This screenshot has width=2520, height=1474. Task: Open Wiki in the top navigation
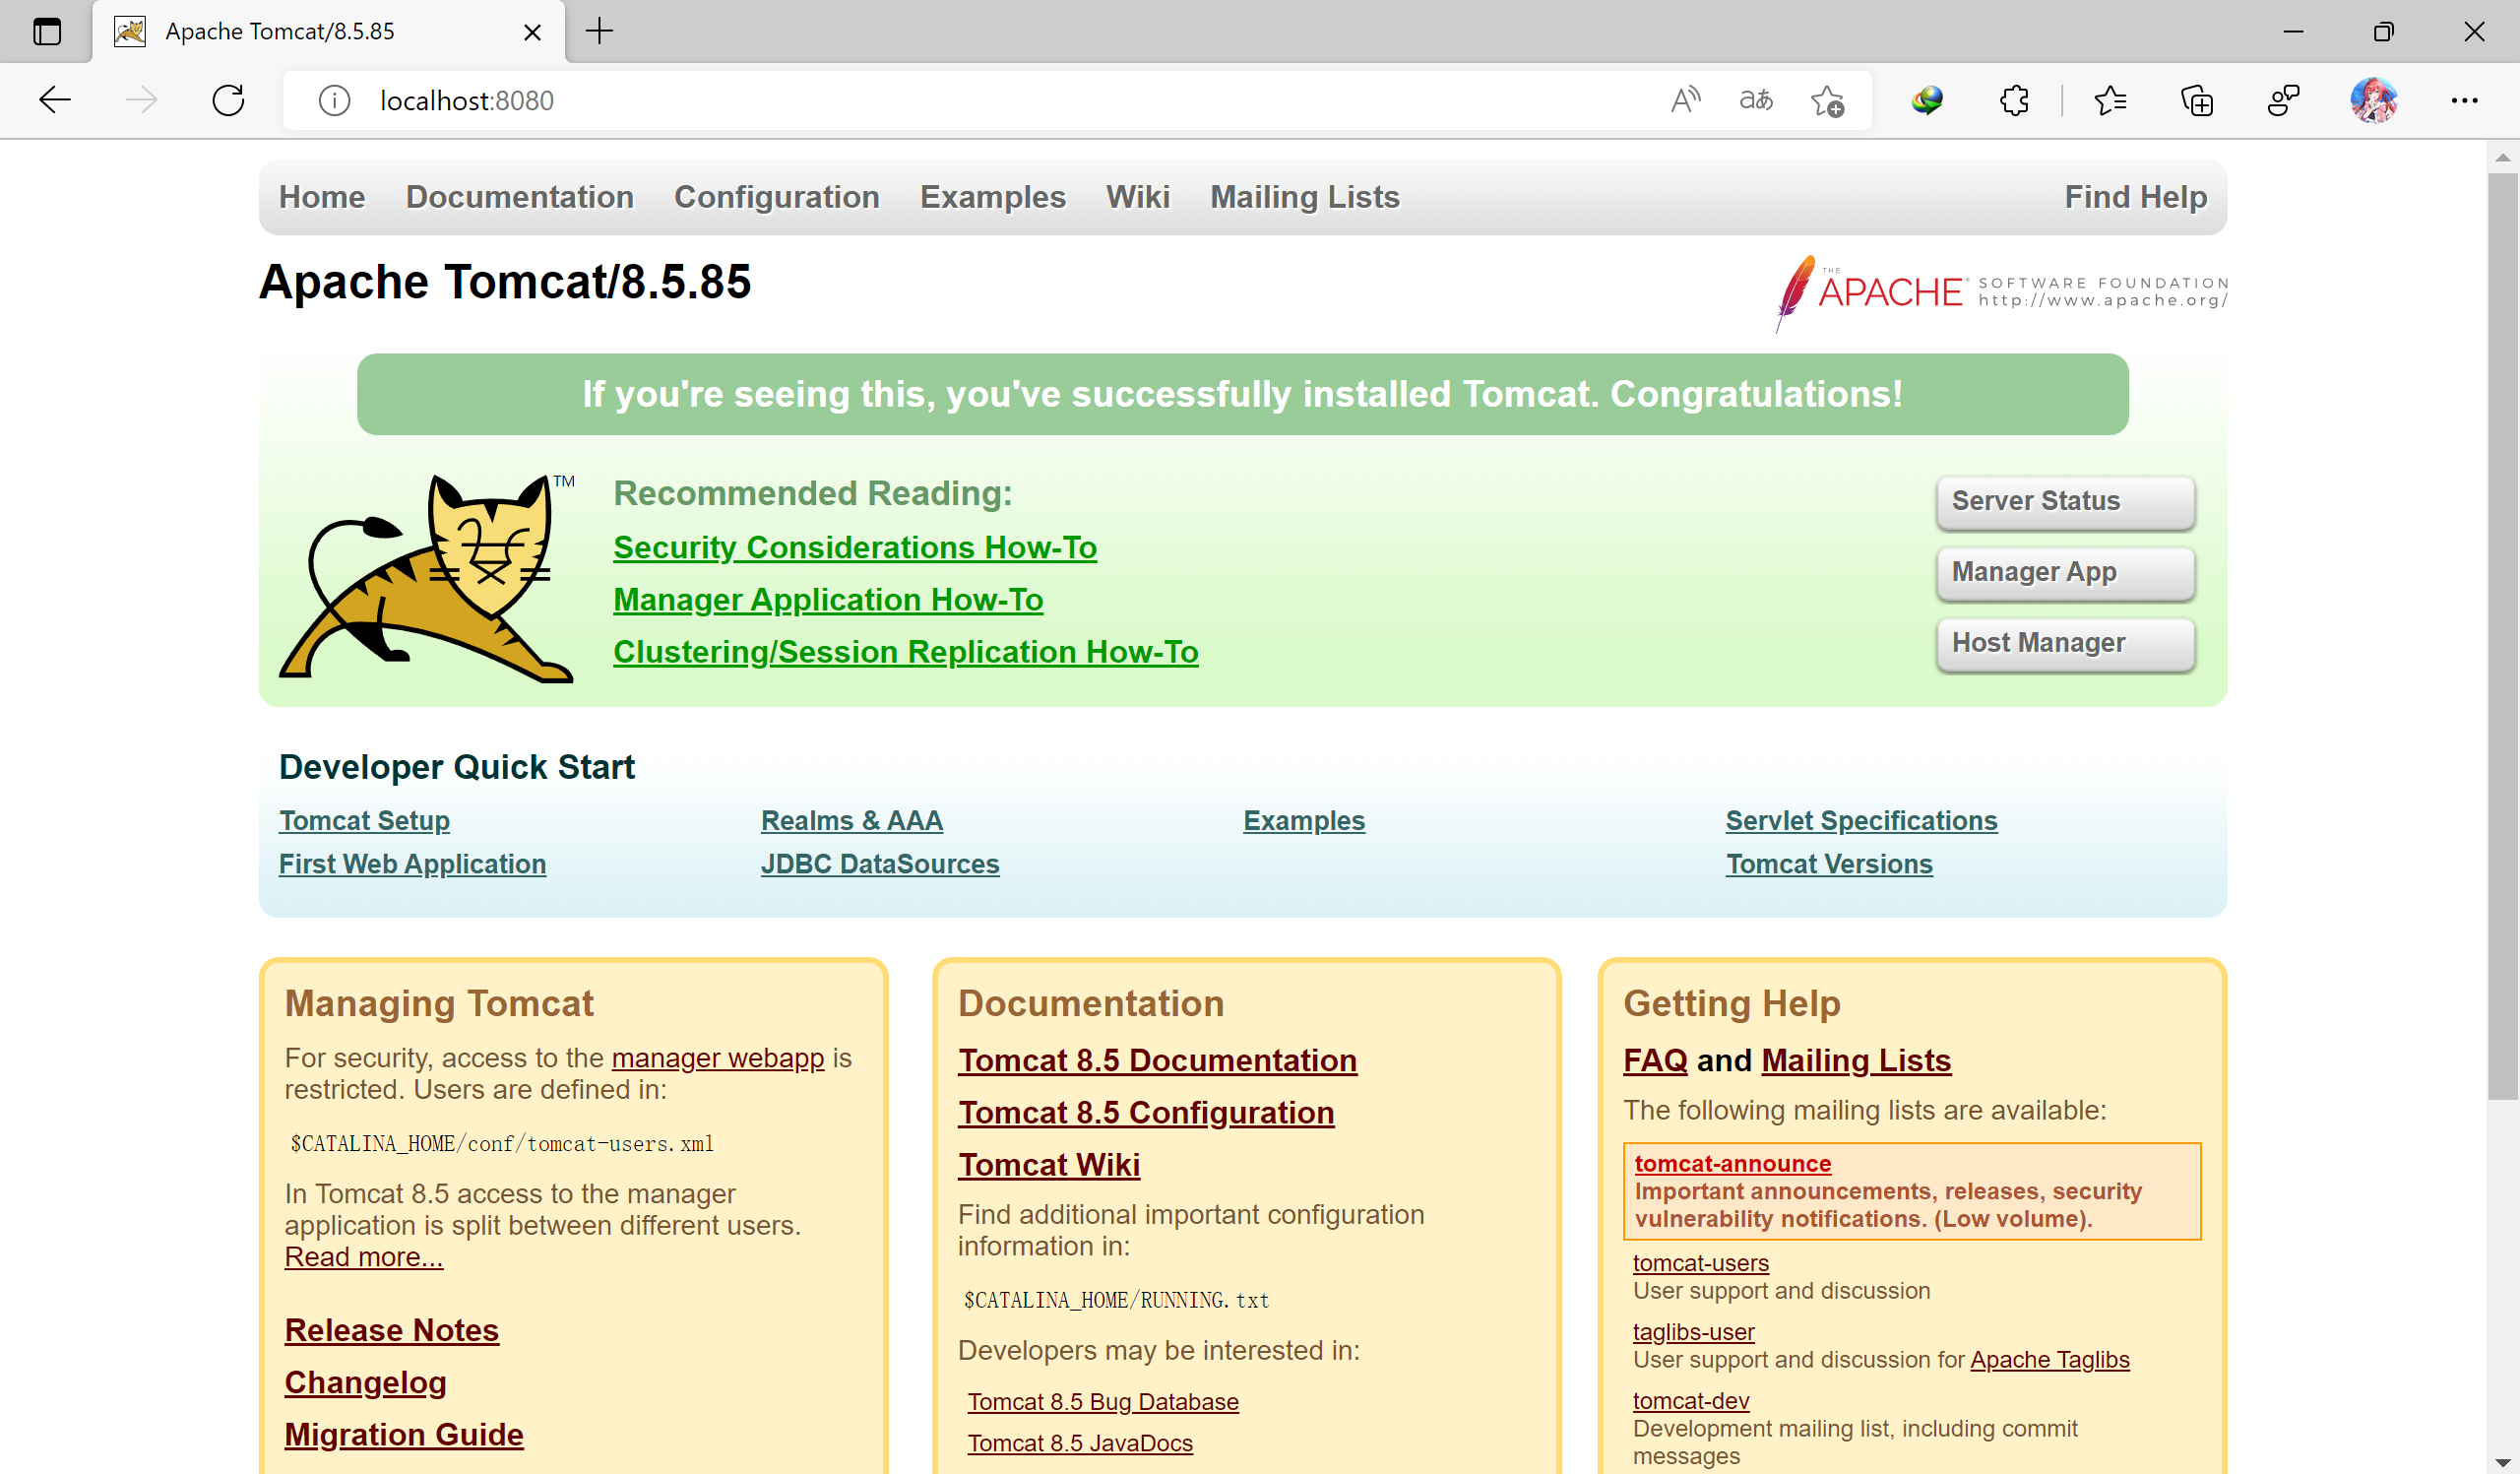pyautogui.click(x=1138, y=197)
